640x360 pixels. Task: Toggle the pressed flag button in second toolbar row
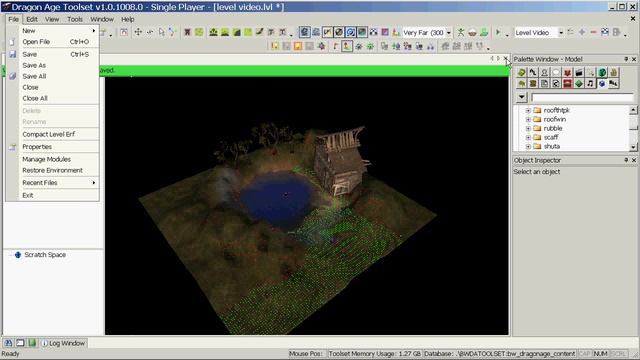pyautogui.click(x=347, y=46)
